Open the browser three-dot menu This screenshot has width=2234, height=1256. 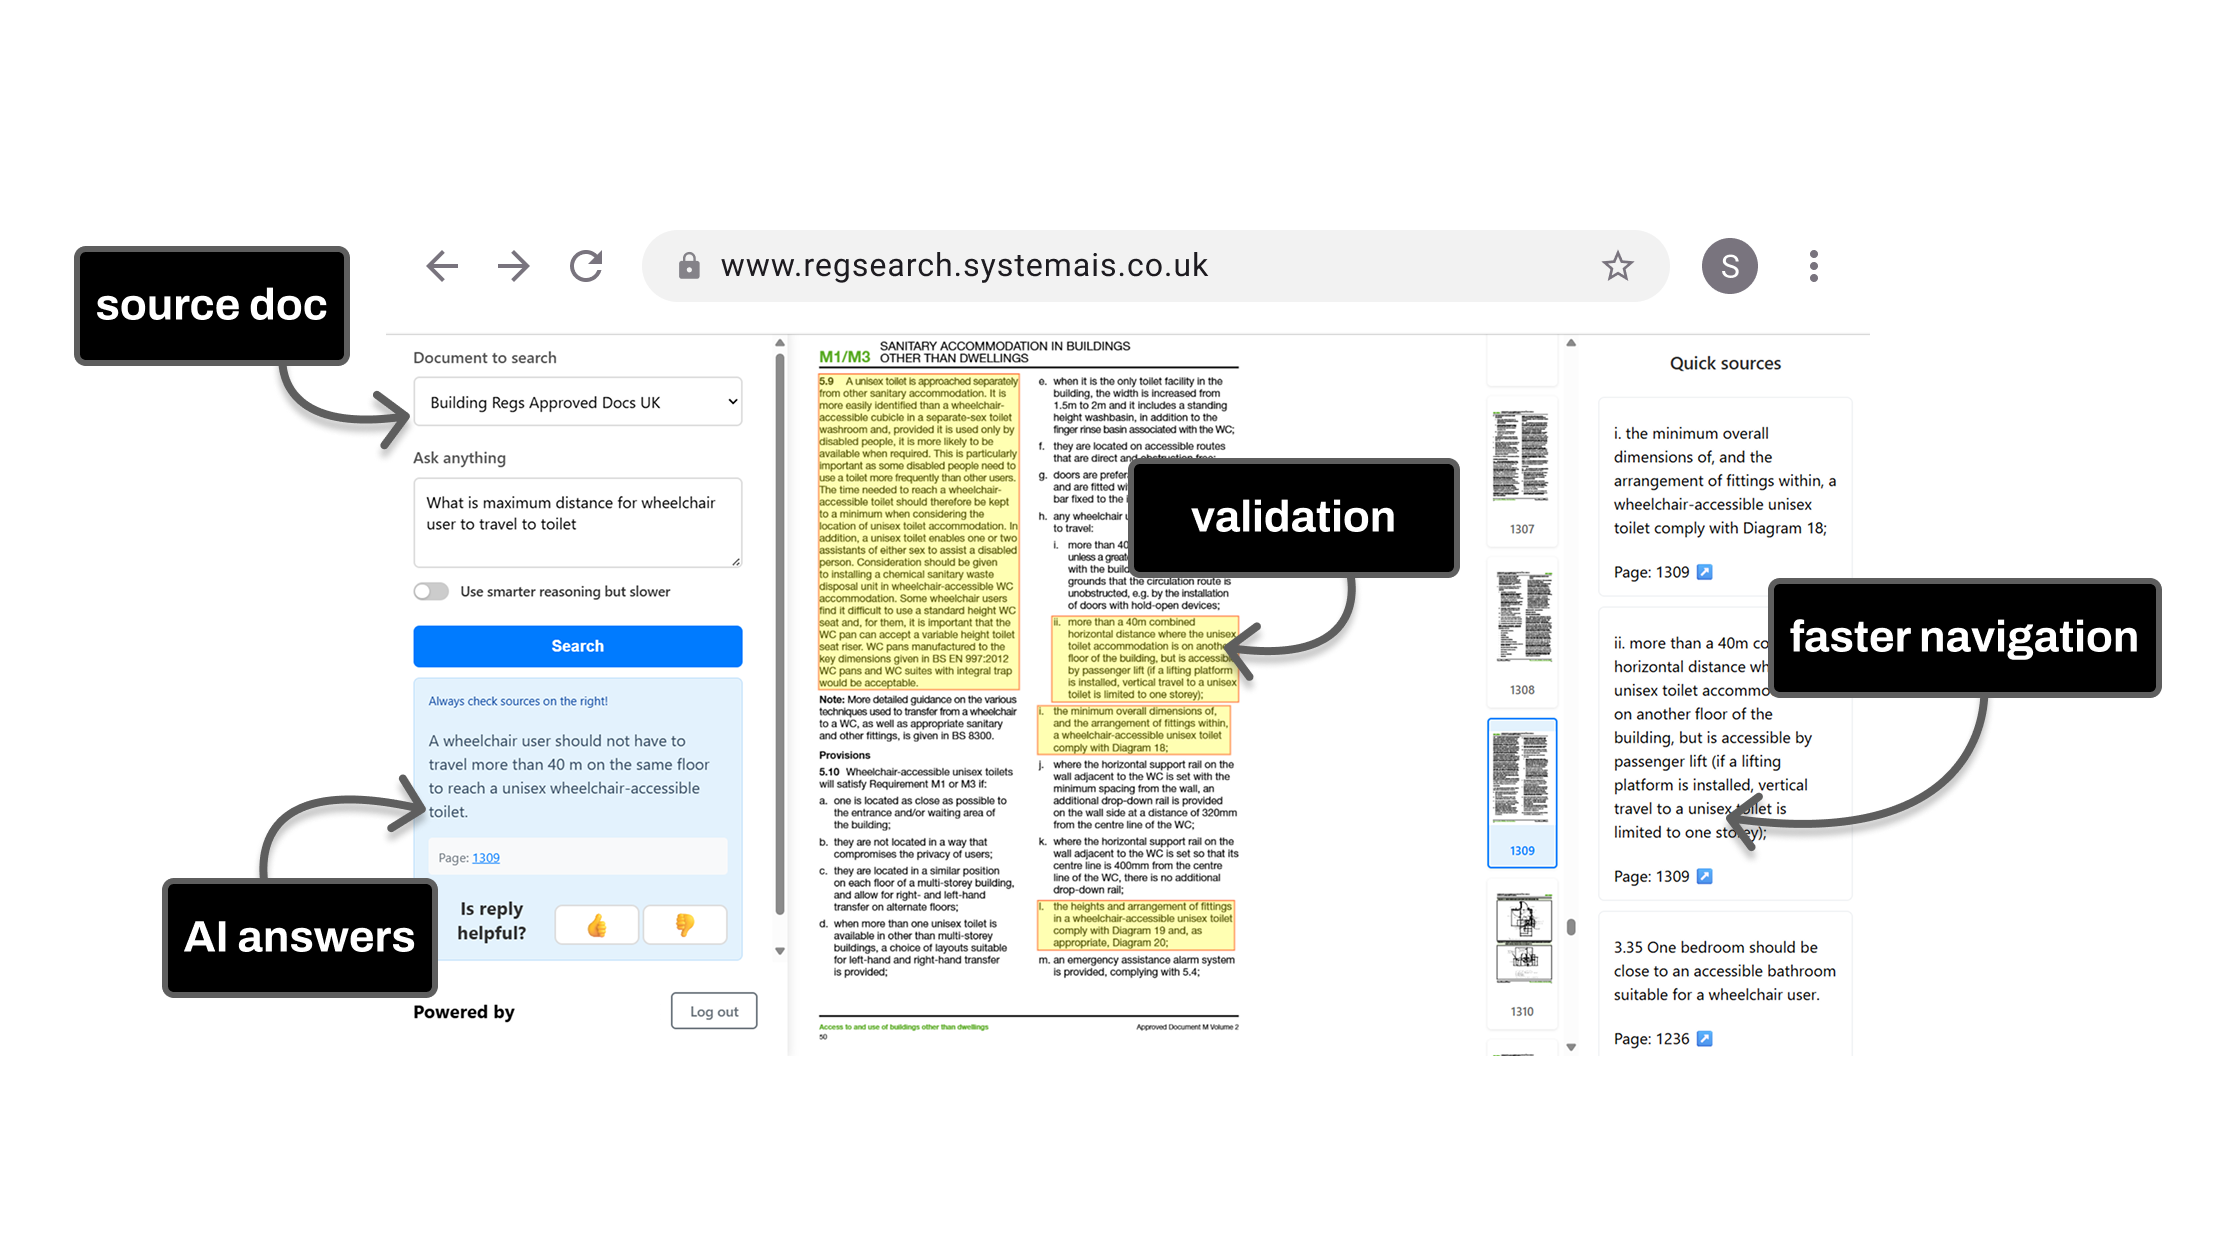click(x=1813, y=266)
